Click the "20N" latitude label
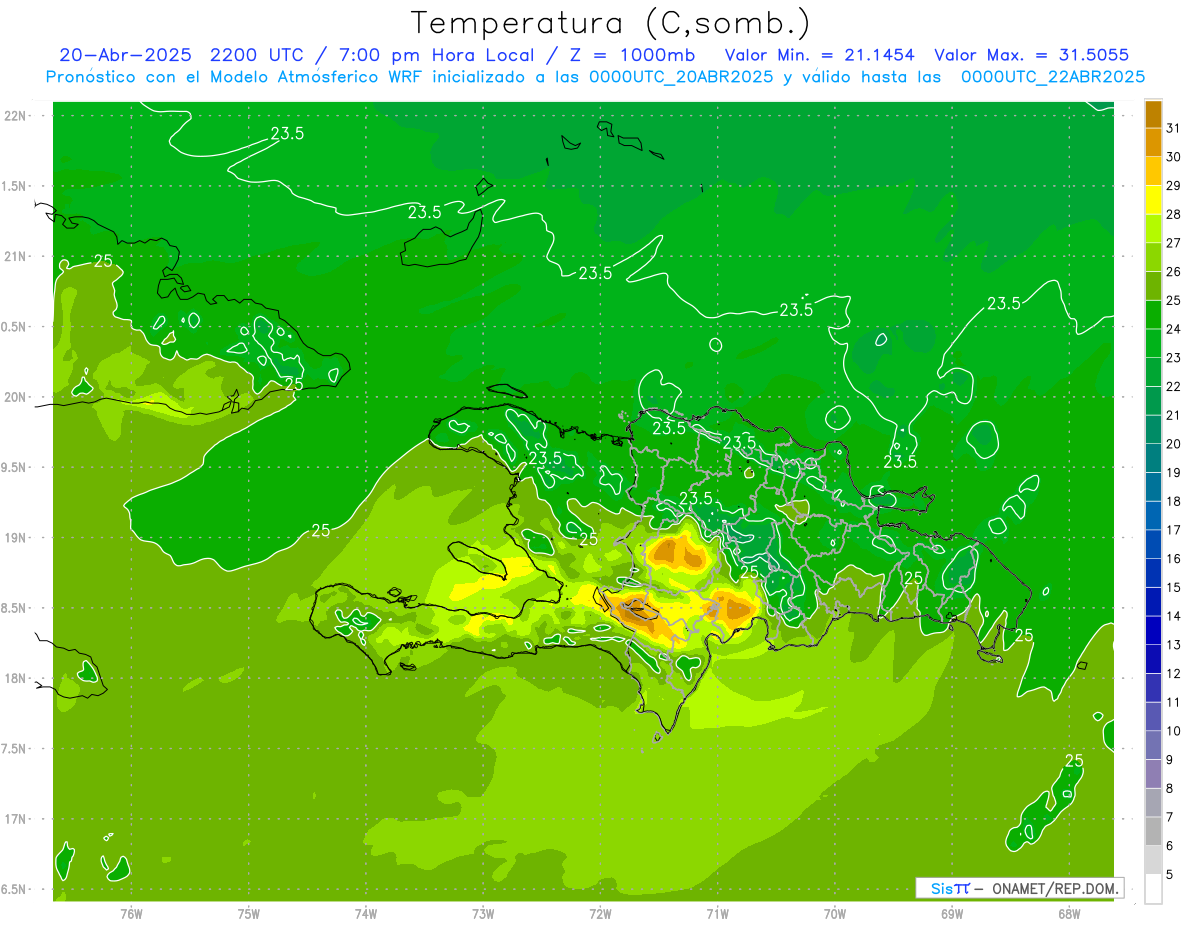 (16, 397)
